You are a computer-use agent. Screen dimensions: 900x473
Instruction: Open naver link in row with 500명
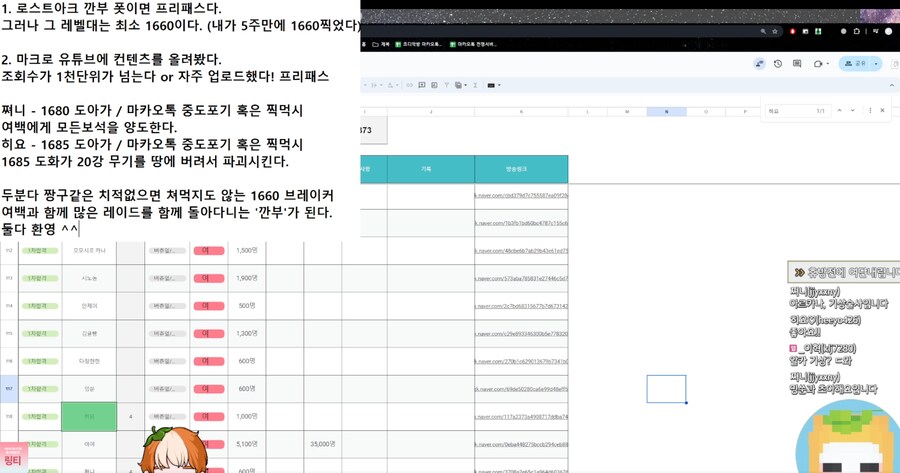pos(521,306)
